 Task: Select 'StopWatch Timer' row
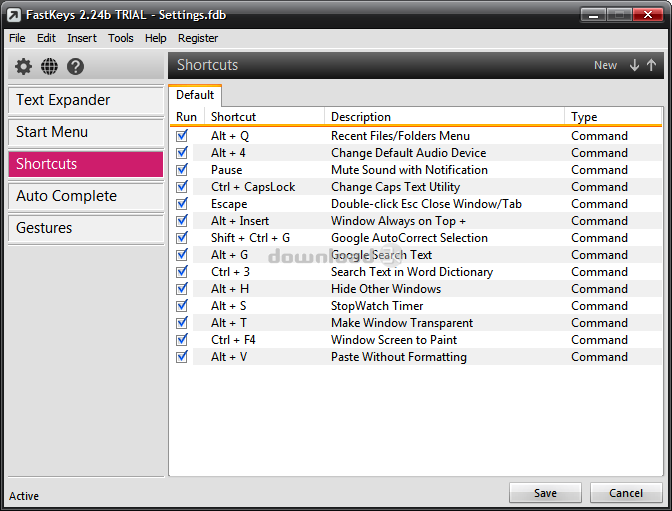click(416, 306)
